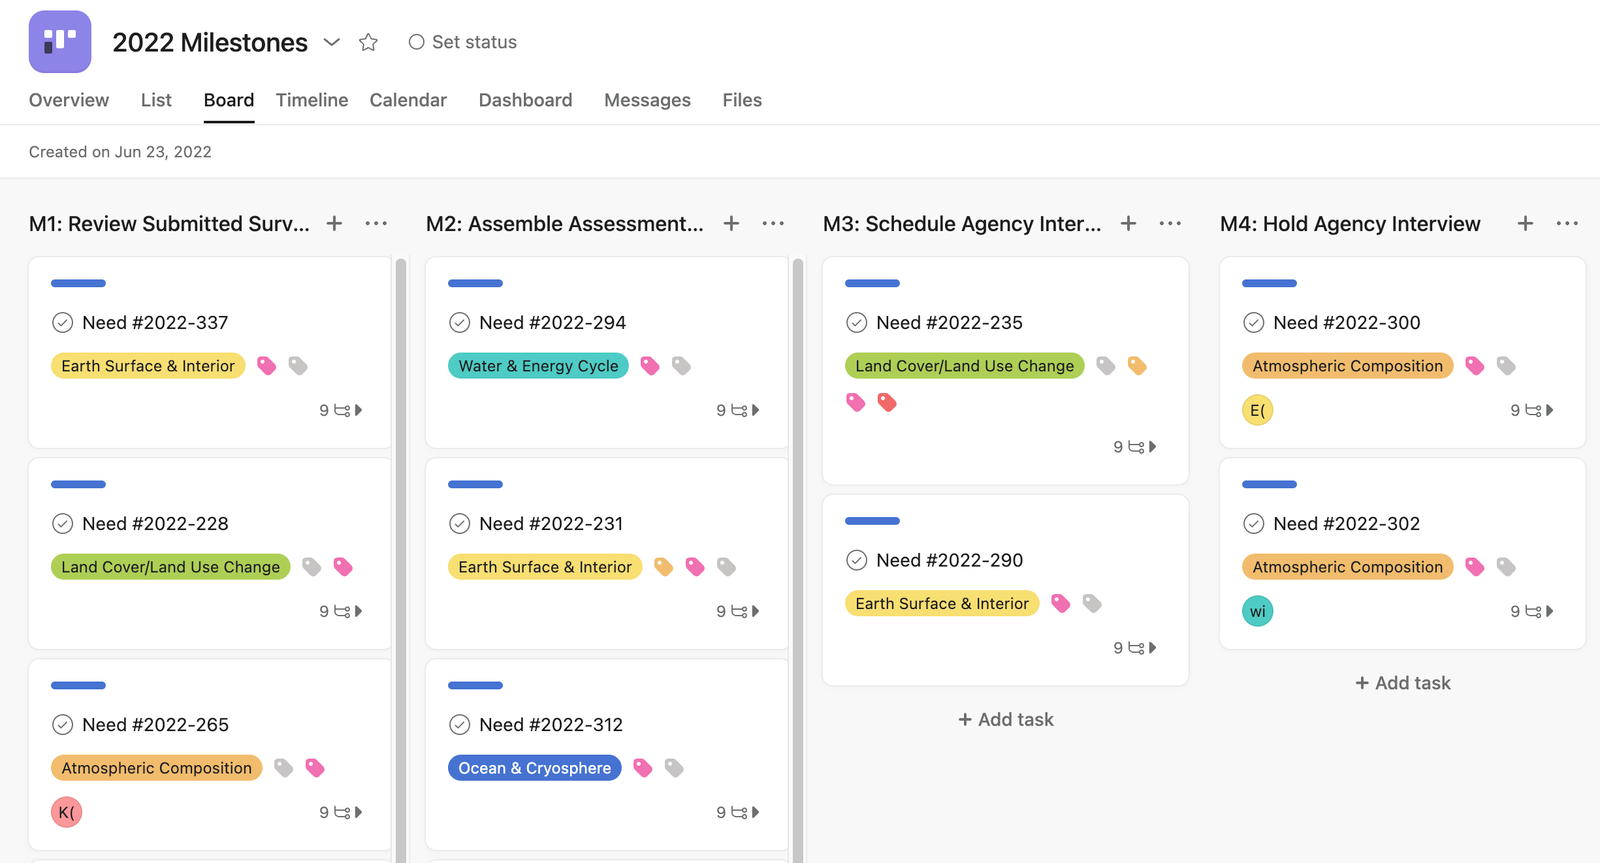
Task: Switch to the Timeline tab
Action: (312, 100)
